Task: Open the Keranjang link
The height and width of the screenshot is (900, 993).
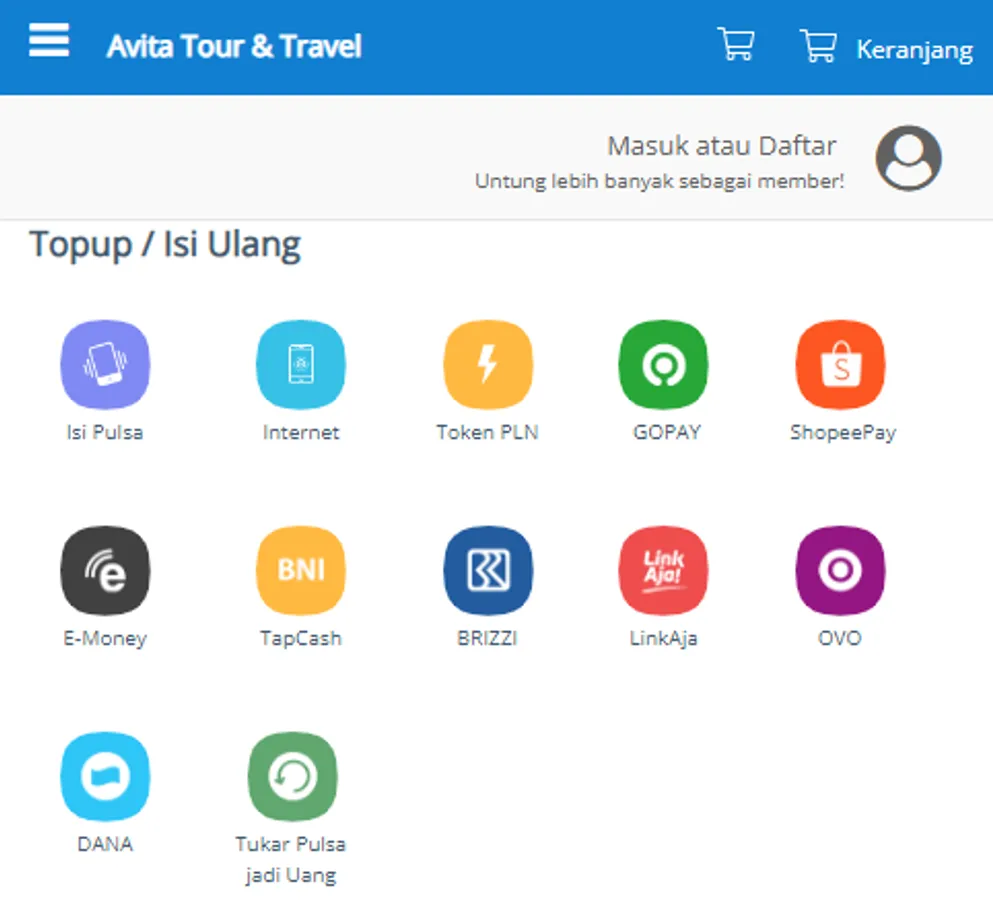Action: click(914, 50)
